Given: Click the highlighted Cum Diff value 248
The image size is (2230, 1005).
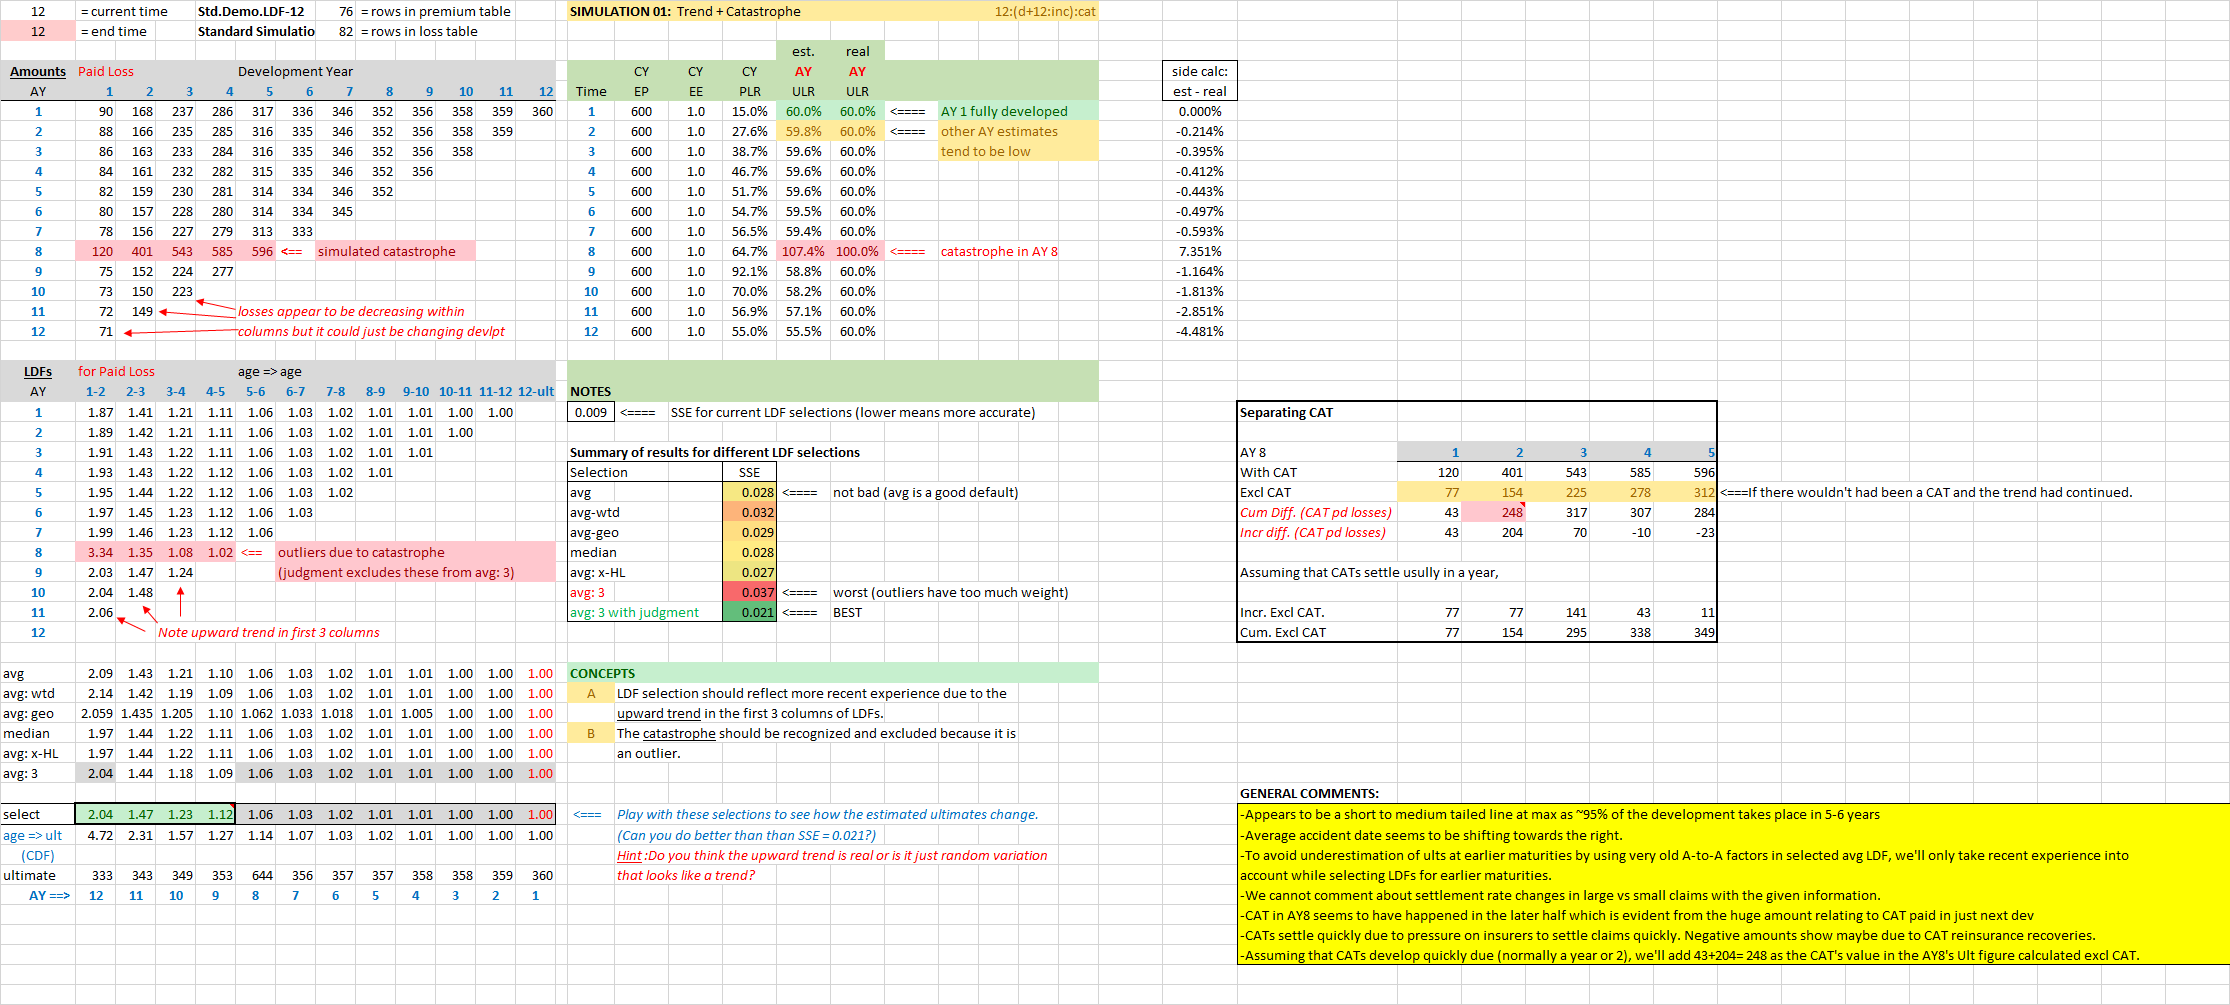Looking at the screenshot, I should click(1495, 512).
